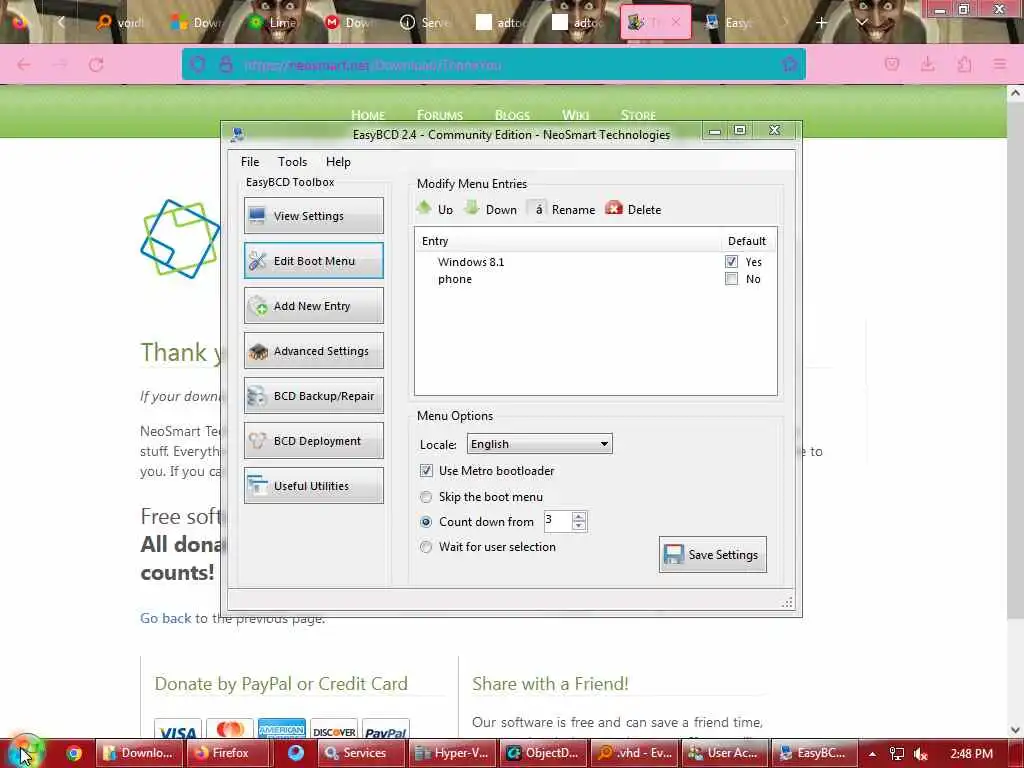Open Store link on NeoSmart website

click(x=638, y=116)
